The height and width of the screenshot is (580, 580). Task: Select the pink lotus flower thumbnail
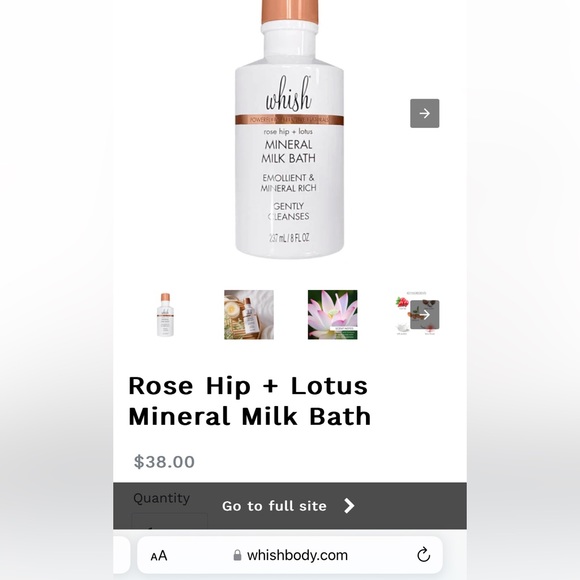[332, 314]
